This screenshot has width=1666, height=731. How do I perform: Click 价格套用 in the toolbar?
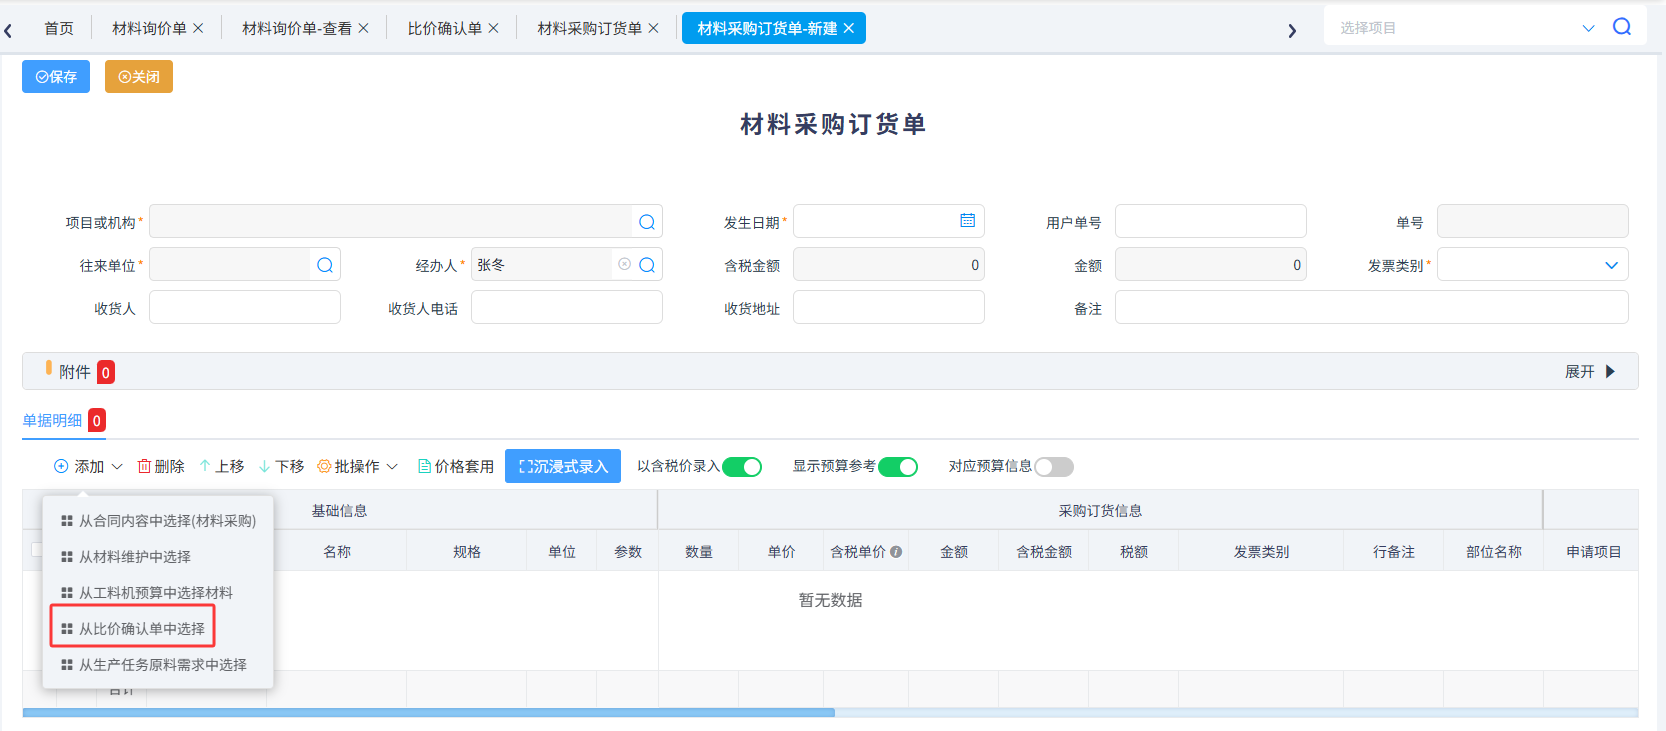[x=456, y=466]
